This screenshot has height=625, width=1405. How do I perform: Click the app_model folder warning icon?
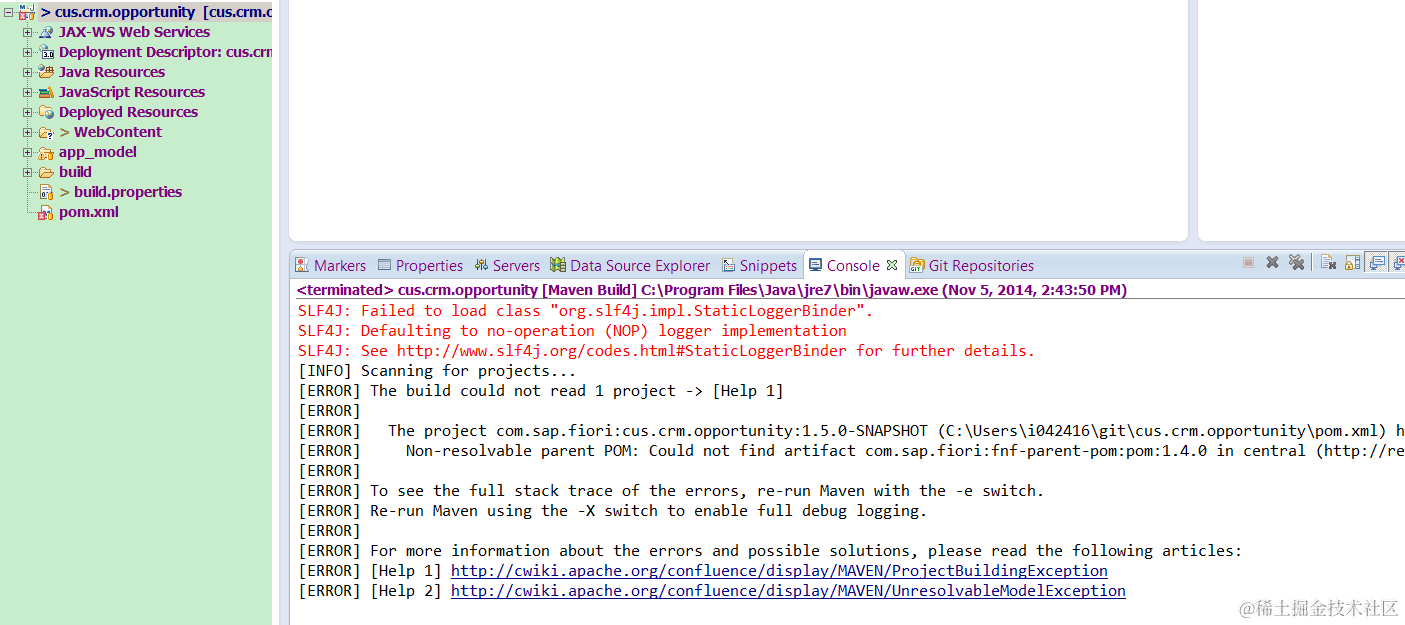pos(46,152)
